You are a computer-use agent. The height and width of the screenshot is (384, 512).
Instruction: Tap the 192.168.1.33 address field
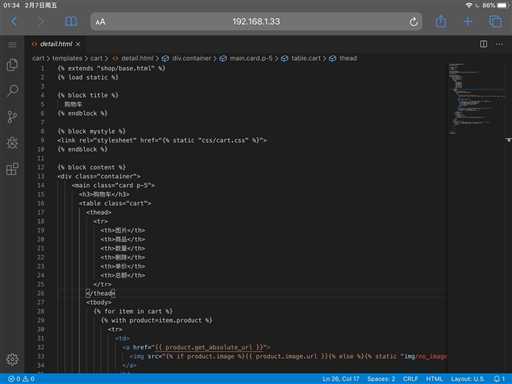pyautogui.click(x=256, y=22)
